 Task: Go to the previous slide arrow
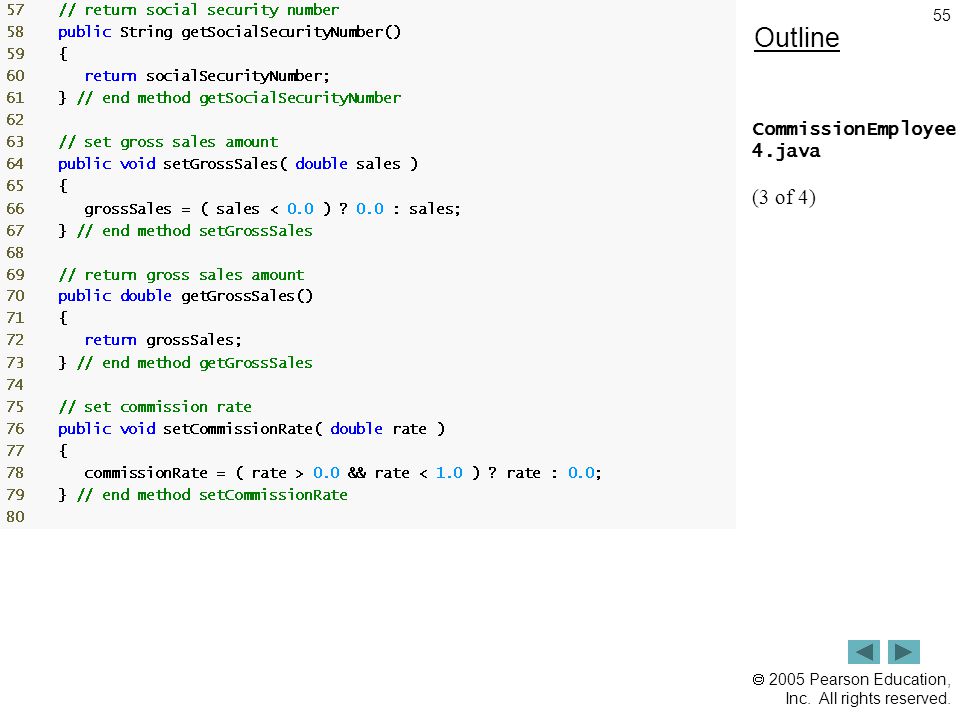point(863,651)
